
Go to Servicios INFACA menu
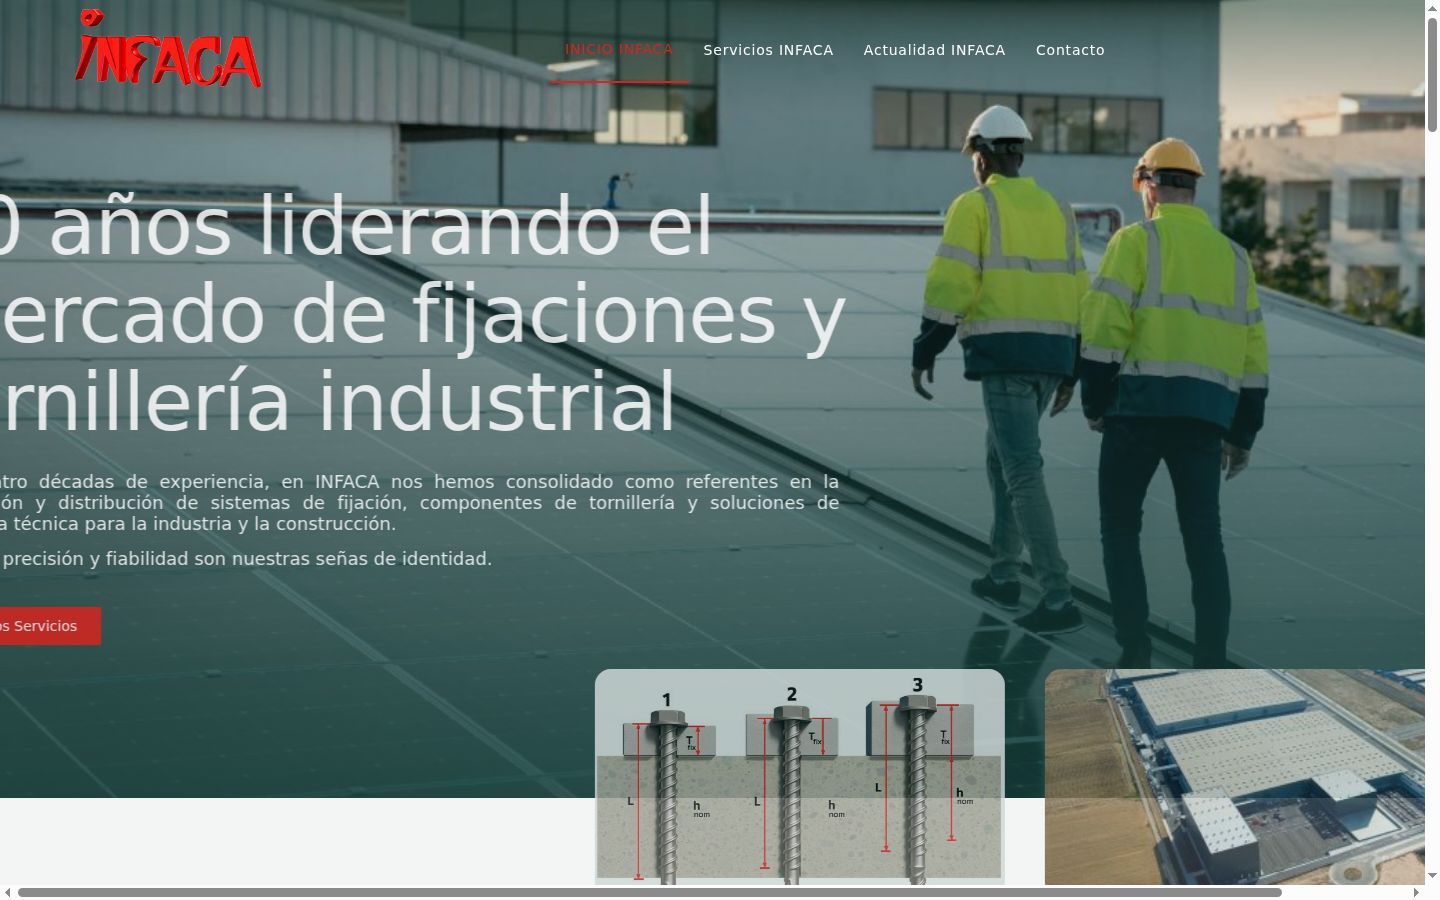(x=768, y=50)
